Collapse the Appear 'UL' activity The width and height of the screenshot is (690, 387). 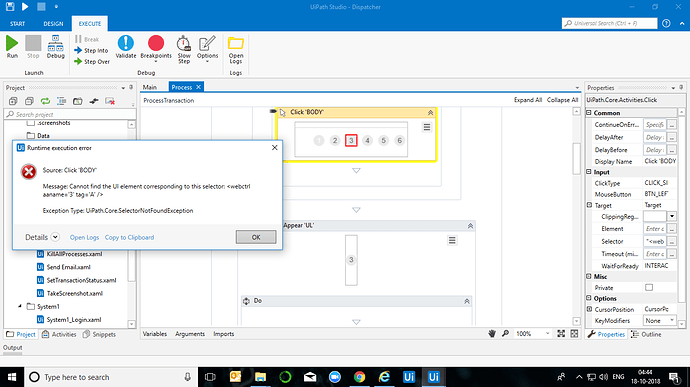(x=470, y=226)
